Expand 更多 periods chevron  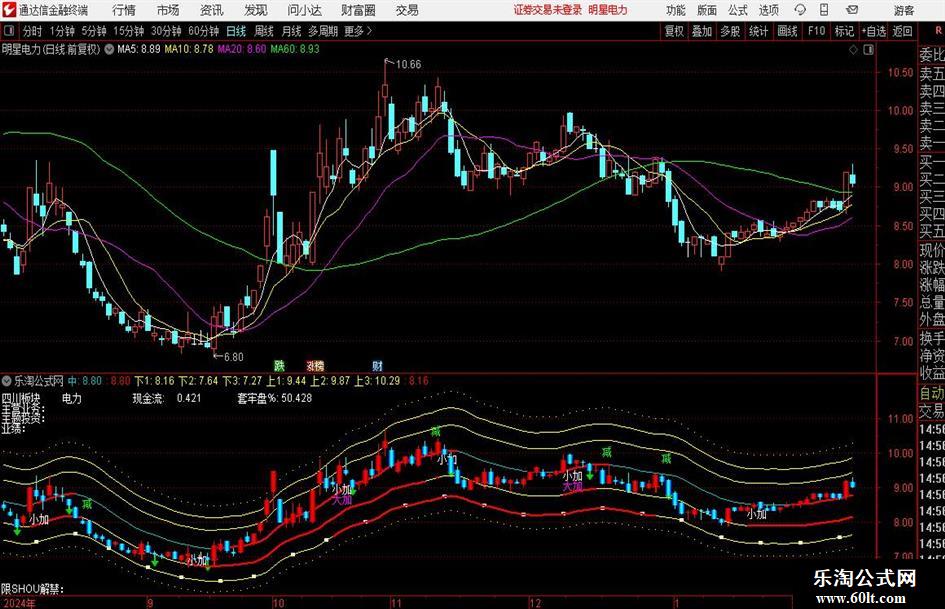(x=369, y=31)
